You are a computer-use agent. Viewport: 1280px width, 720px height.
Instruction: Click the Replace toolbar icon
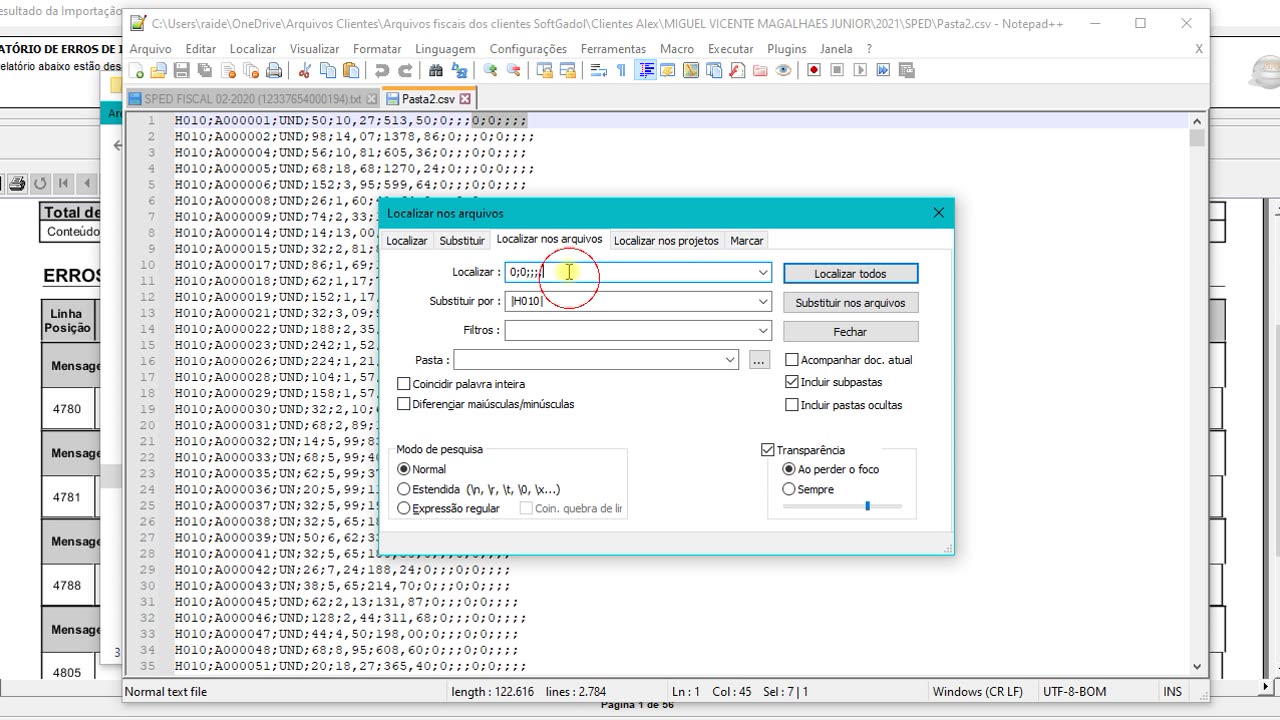tap(460, 70)
